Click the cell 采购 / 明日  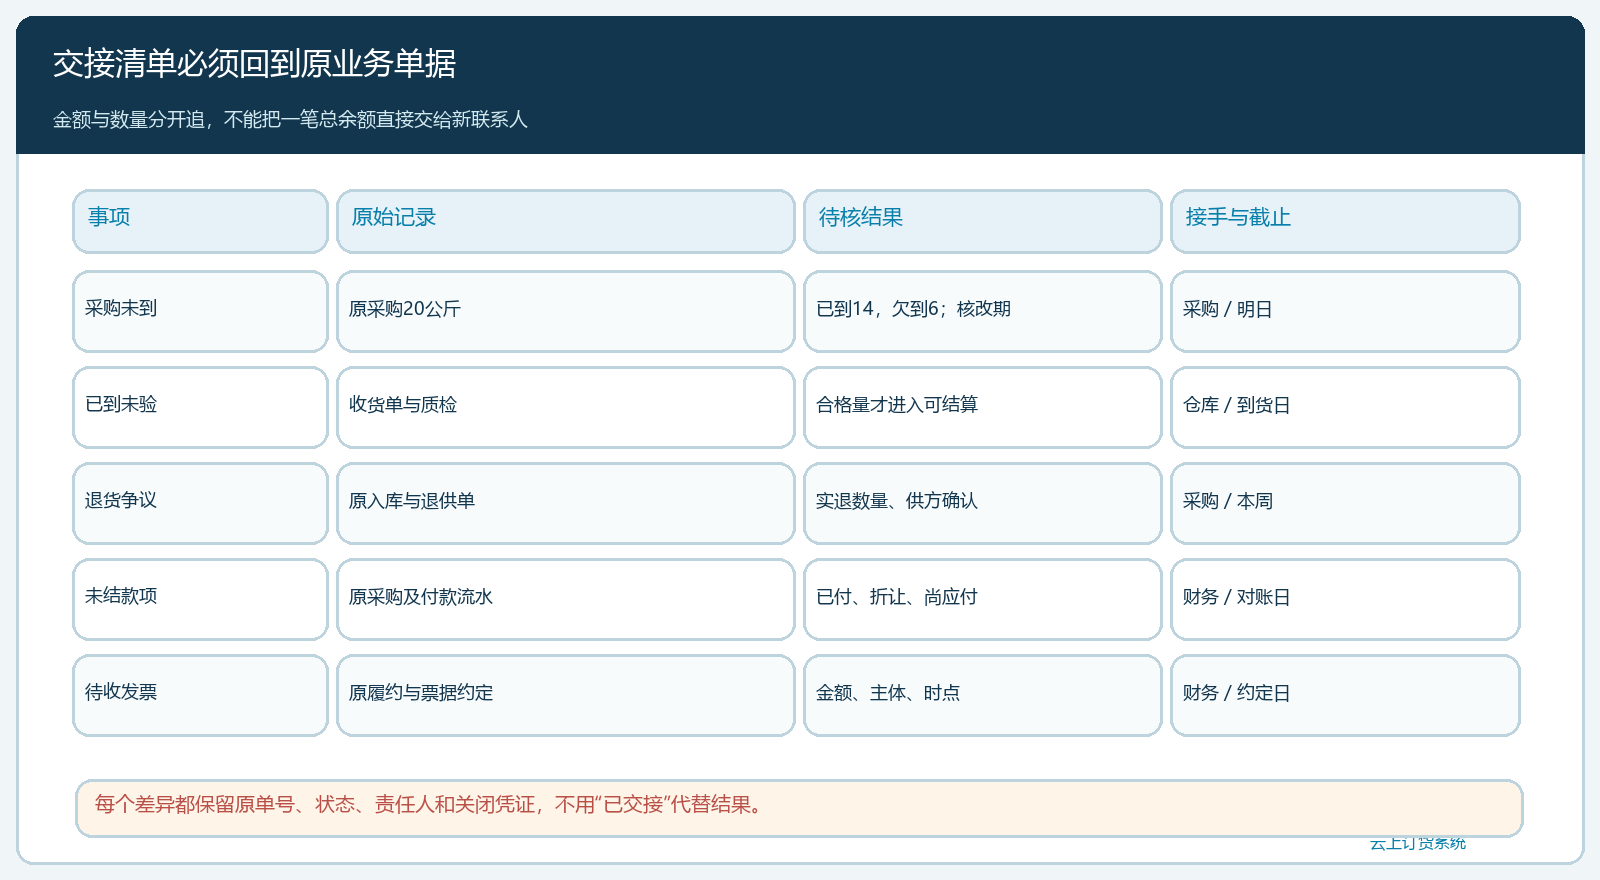pos(1345,311)
